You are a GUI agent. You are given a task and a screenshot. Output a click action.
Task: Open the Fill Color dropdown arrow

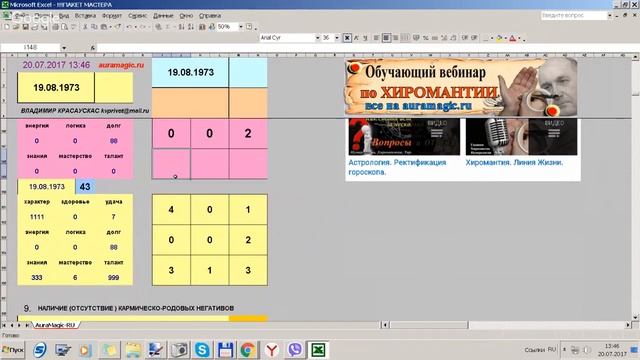[x=506, y=38]
